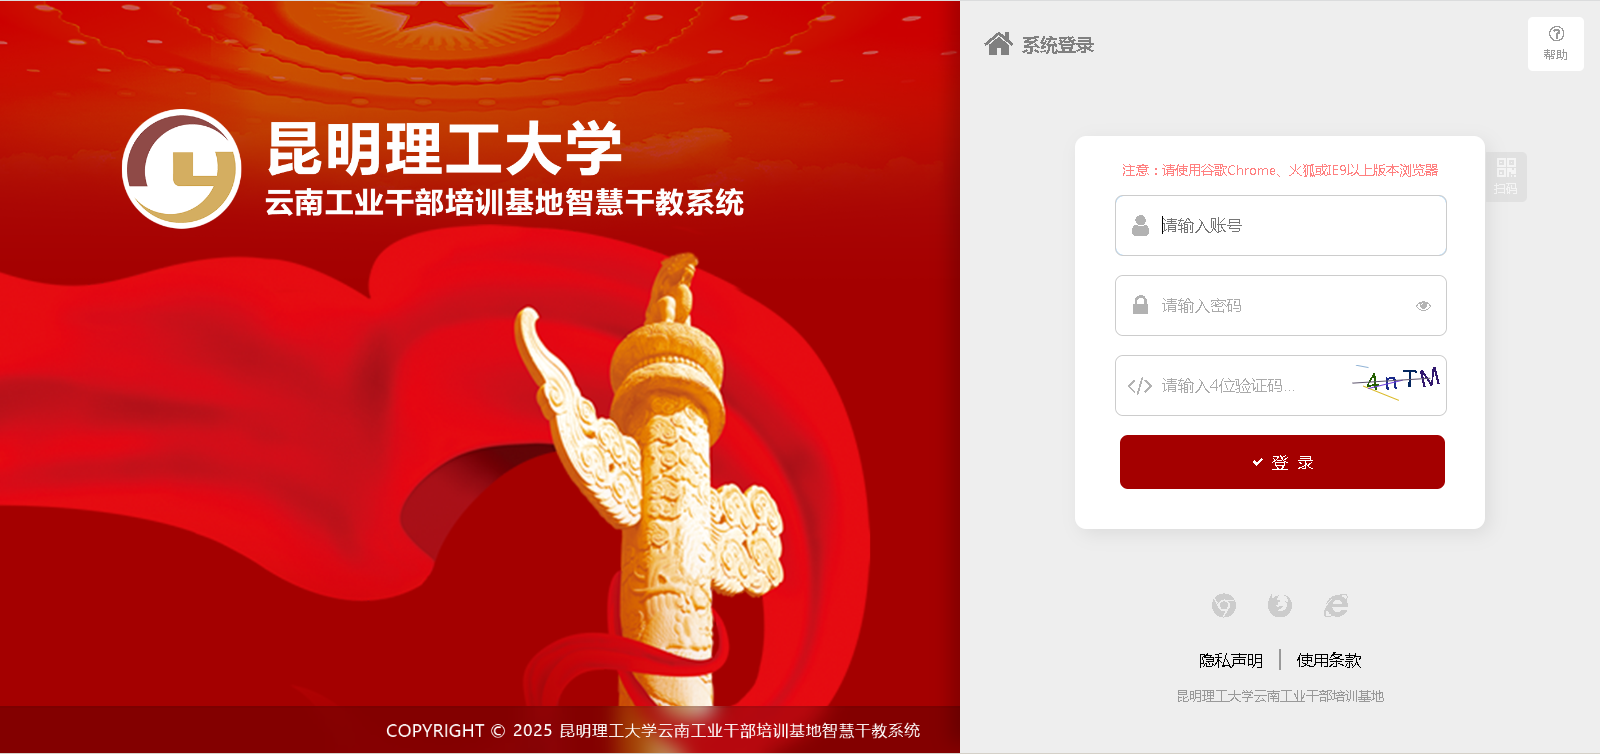Switch to QR code 扫码 login
Image resolution: width=1600 pixels, height=755 pixels.
(x=1506, y=176)
